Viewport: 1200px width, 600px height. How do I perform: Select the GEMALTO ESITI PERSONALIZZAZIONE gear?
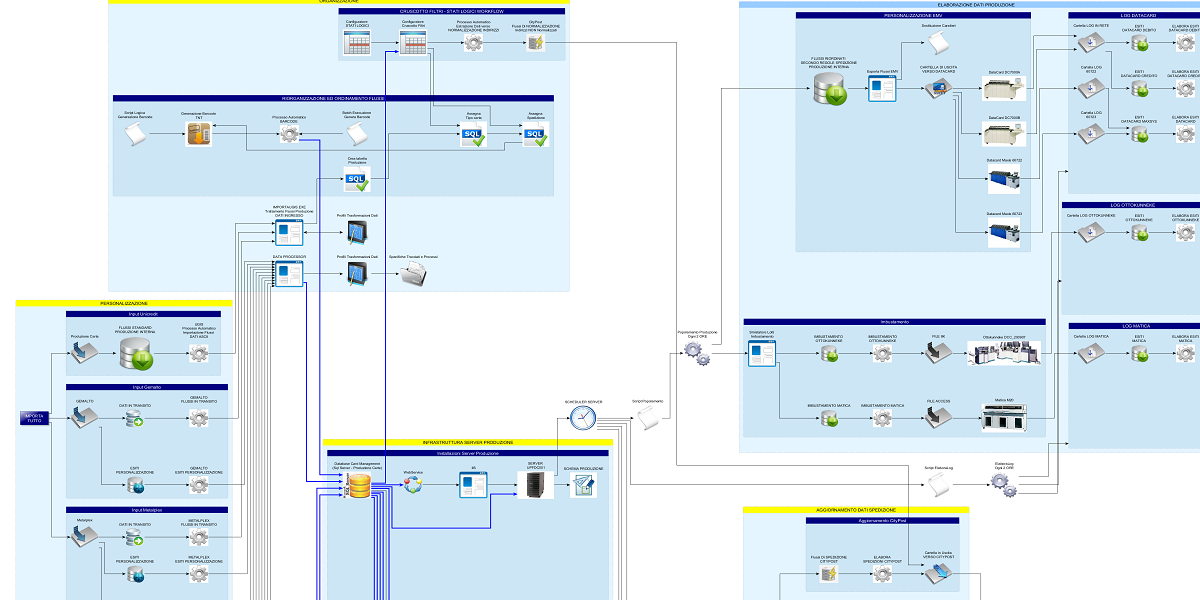(x=199, y=485)
